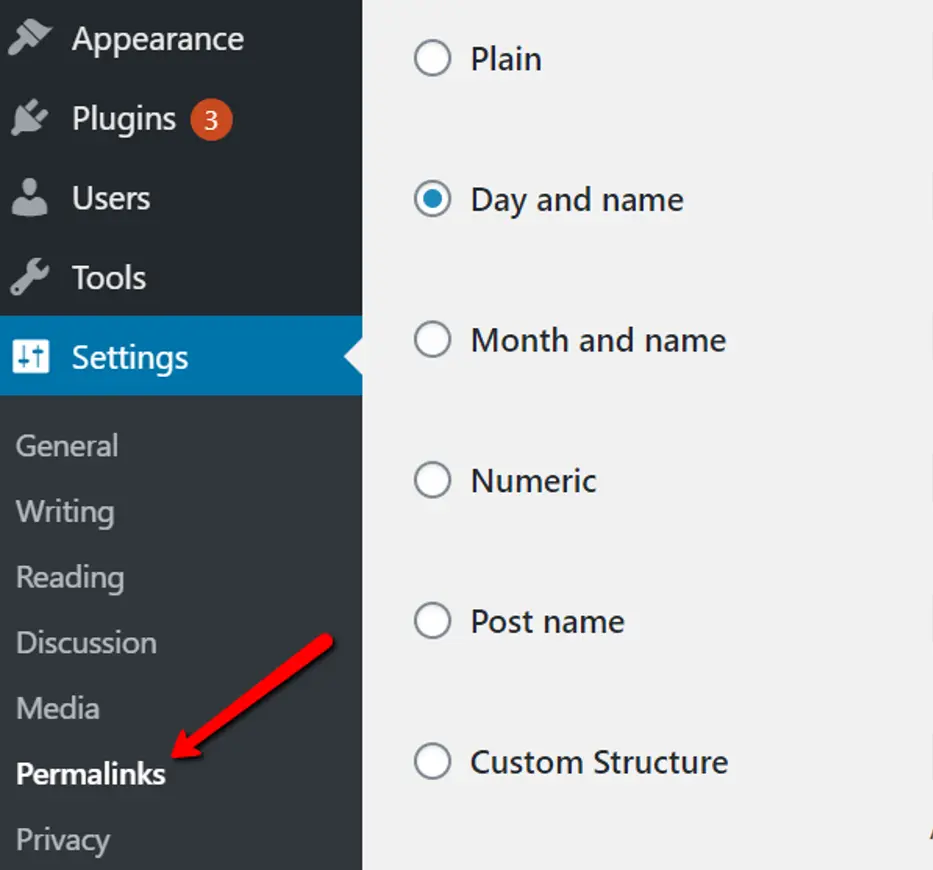
Task: Go to the Writing settings page
Action: pyautogui.click(x=65, y=511)
